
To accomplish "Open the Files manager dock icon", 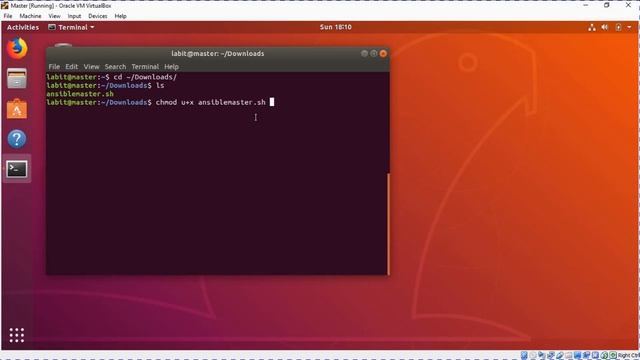I will click(x=17, y=78).
